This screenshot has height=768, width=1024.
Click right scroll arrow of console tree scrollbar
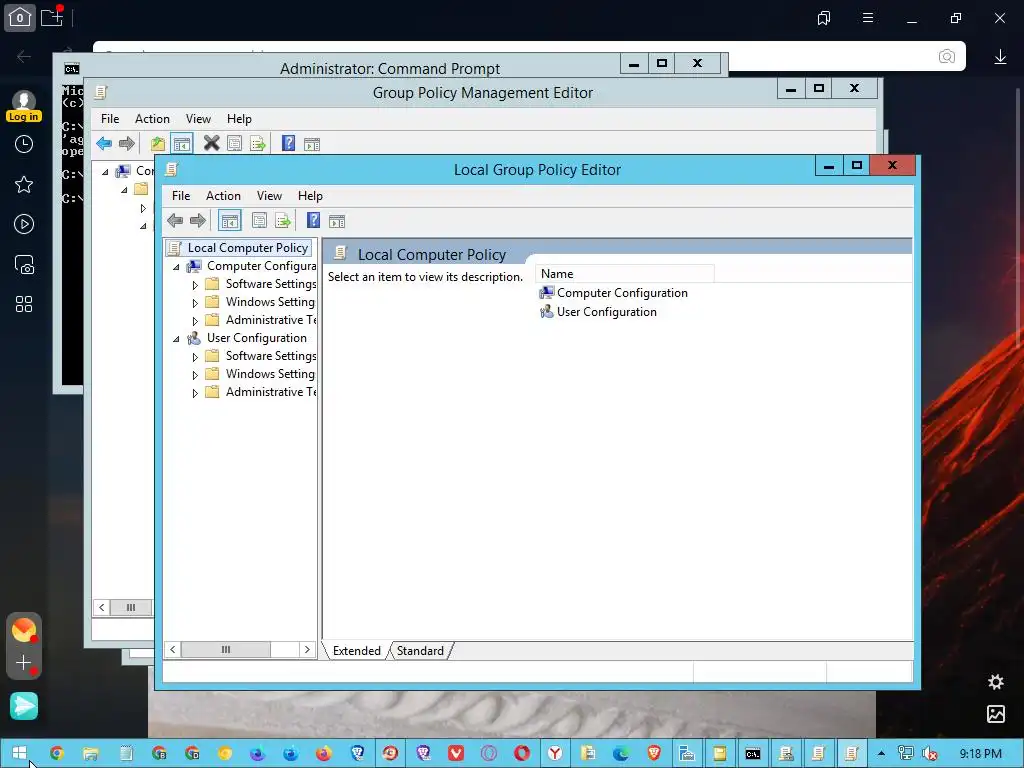(307, 649)
